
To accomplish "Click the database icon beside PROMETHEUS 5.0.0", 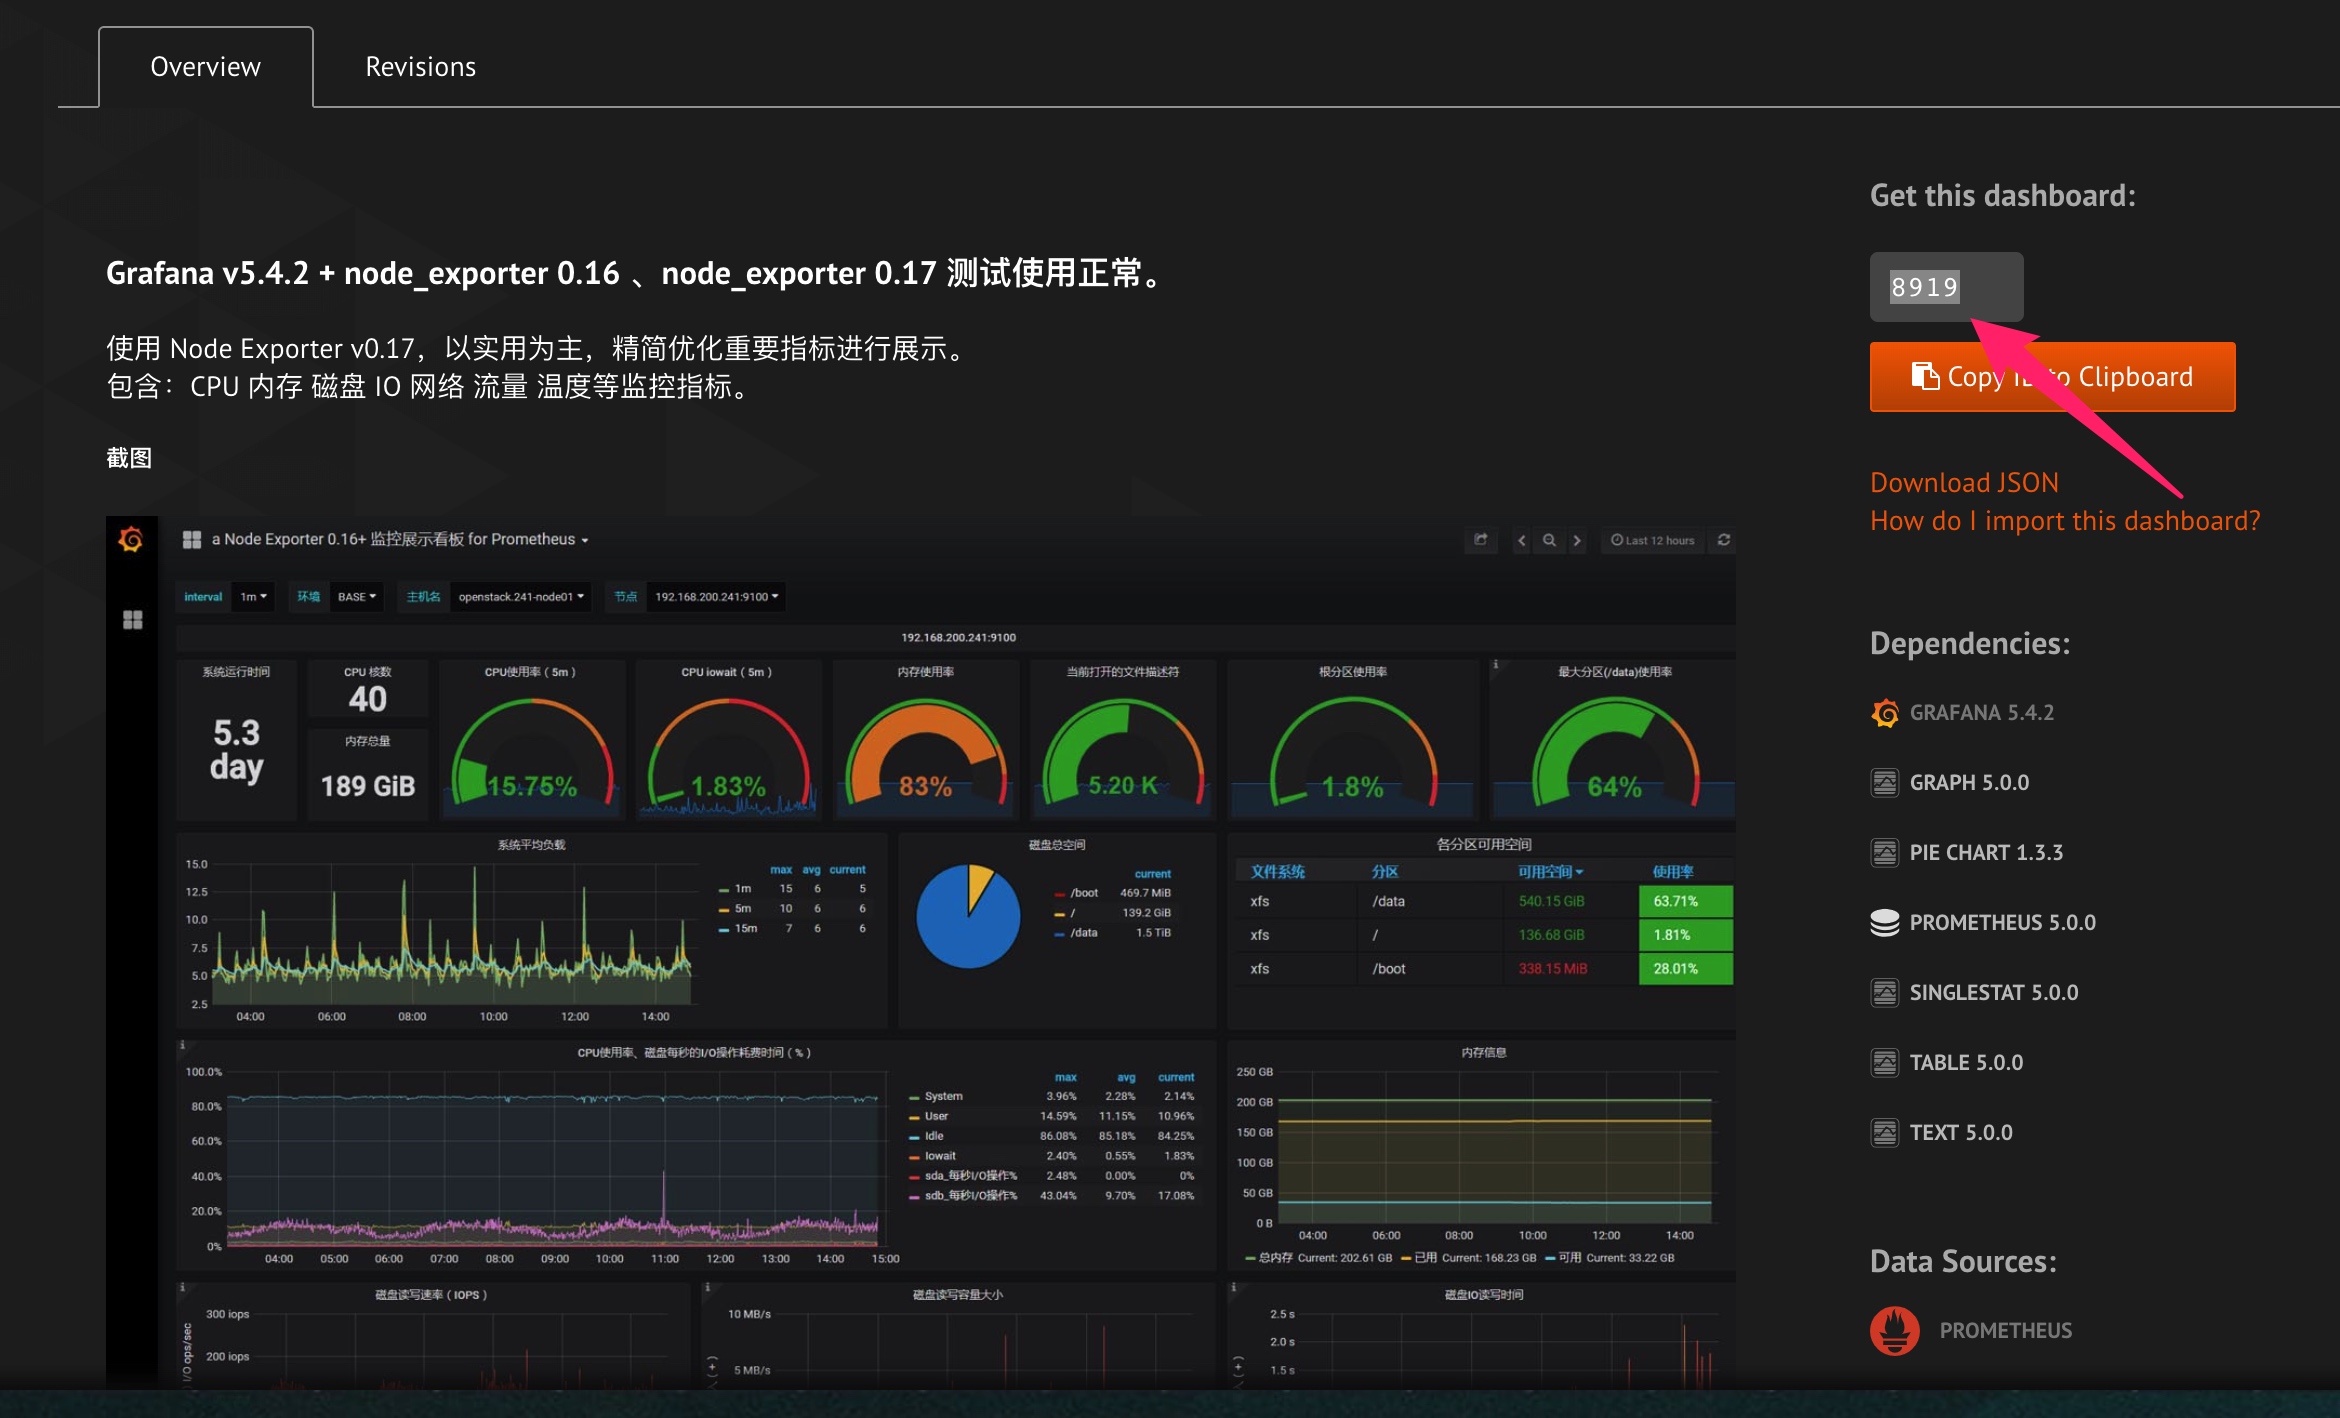I will 1885,923.
